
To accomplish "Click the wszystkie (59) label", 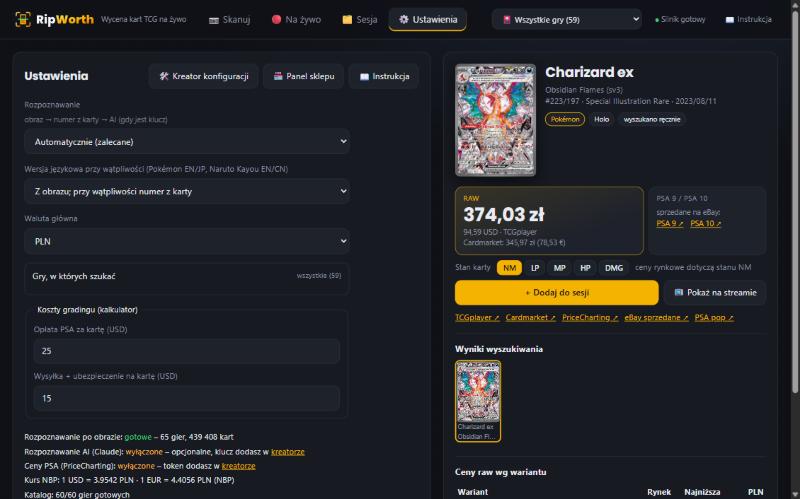I will tap(319, 276).
